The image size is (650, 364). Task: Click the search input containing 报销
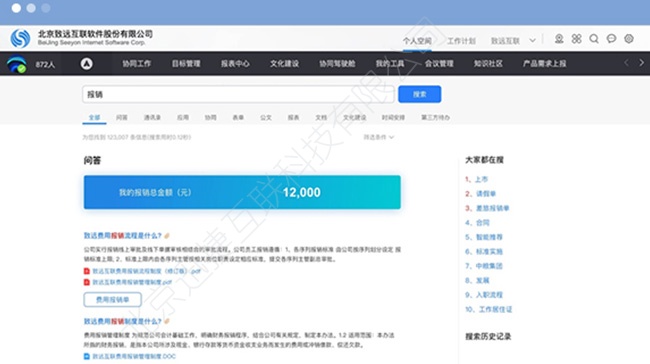[x=238, y=95]
